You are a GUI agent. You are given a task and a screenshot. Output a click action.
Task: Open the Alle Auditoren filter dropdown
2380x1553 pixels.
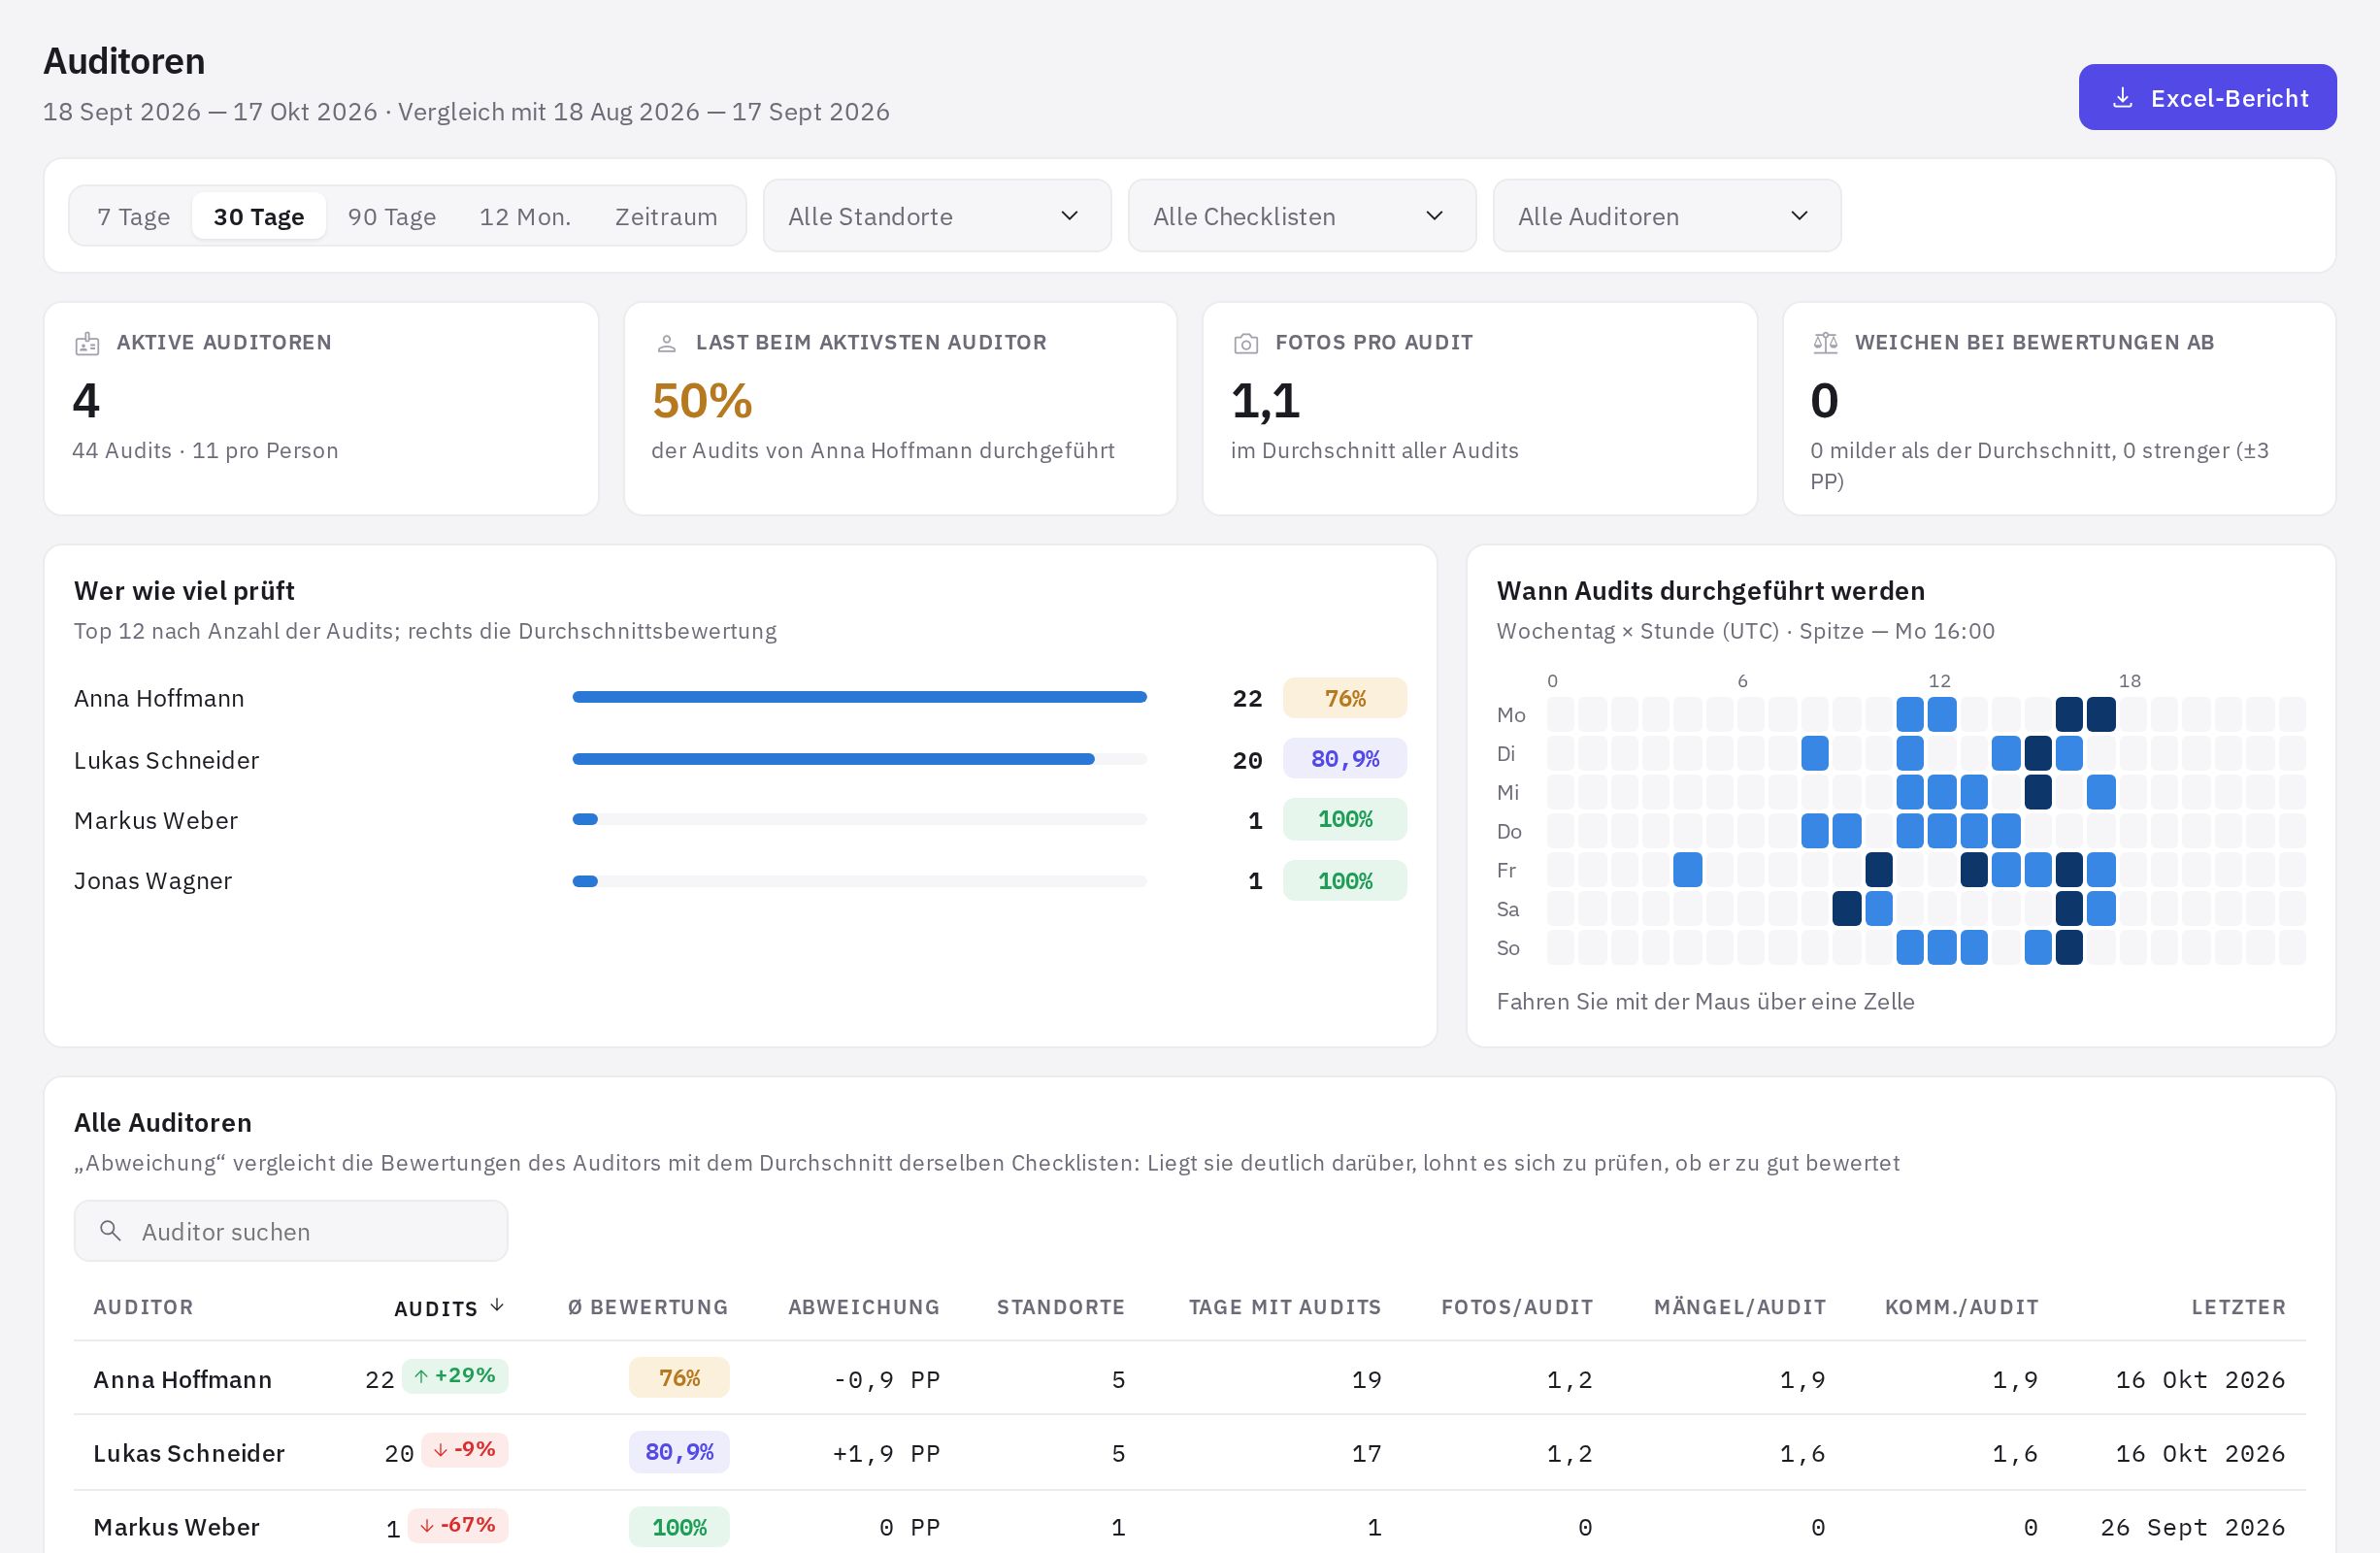pos(1667,216)
